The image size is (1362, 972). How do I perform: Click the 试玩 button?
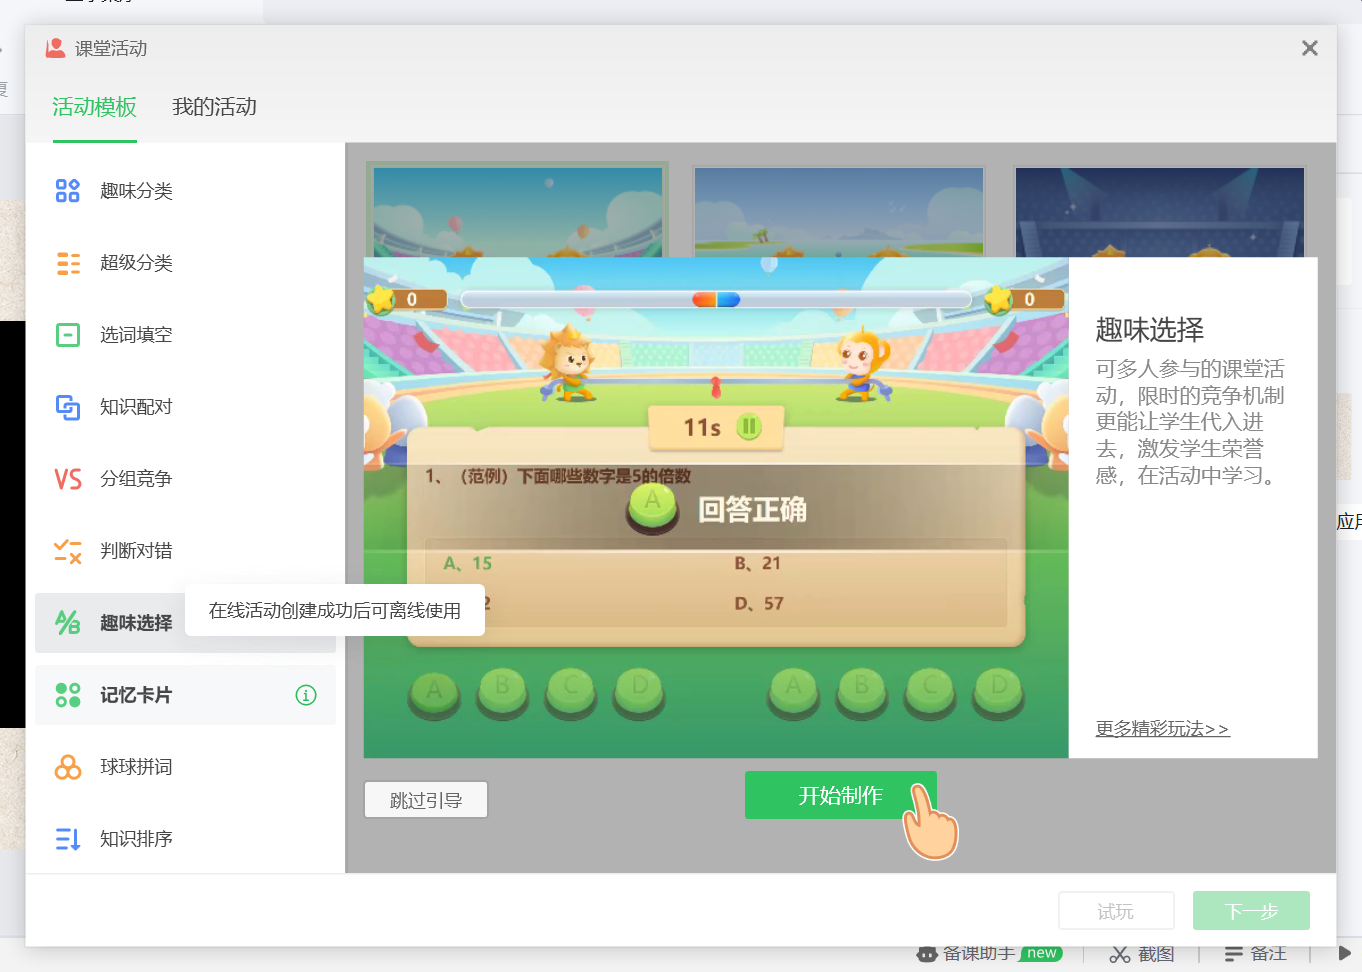click(1116, 911)
